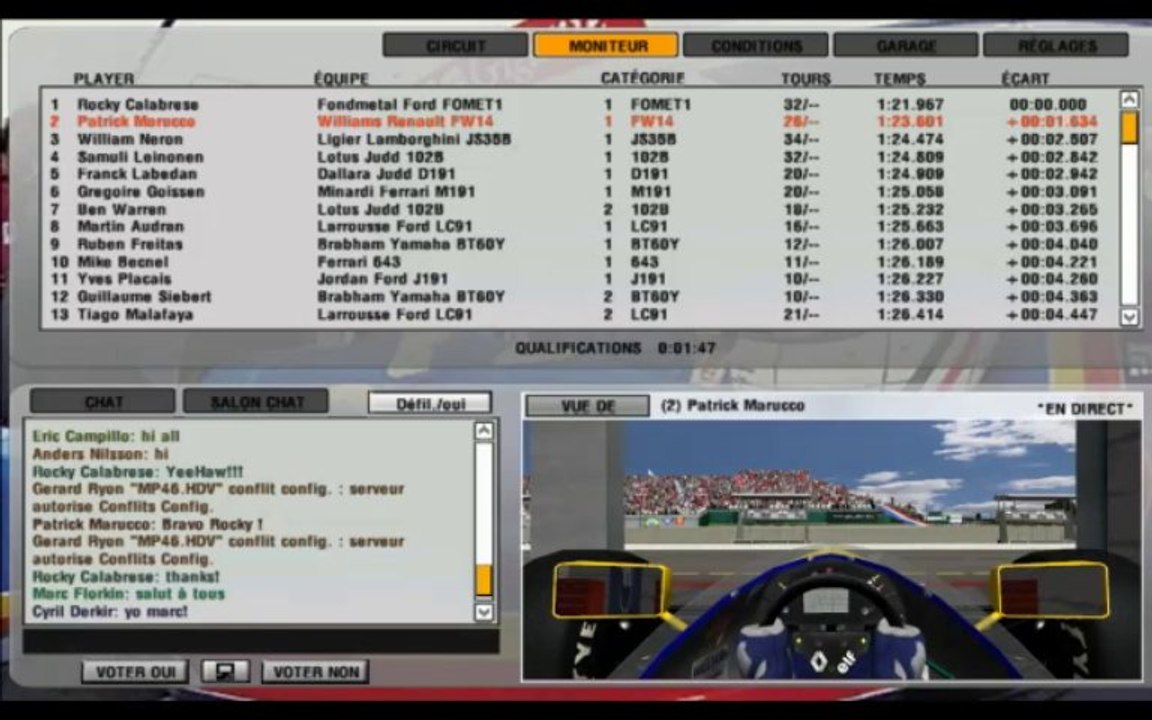Click team Ligier Lamborghini JS35B

click(414, 140)
